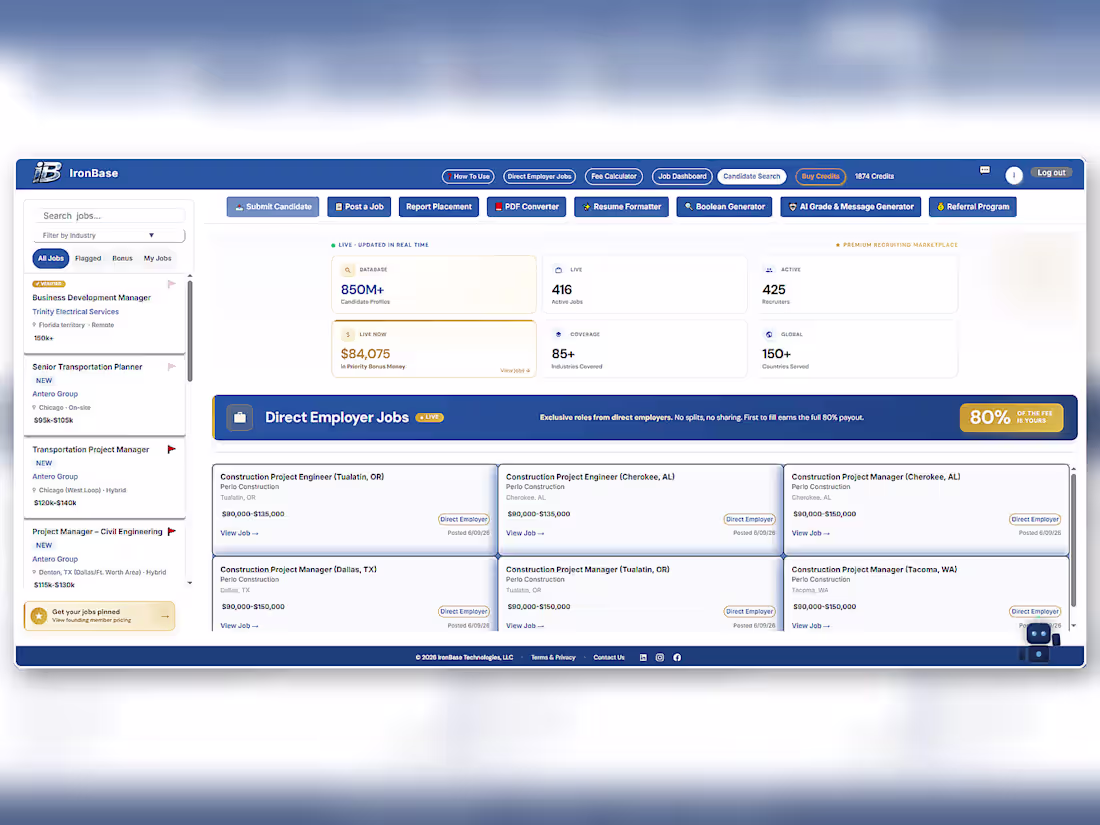Flag the Senior Transportation Planner job

[x=172, y=367]
